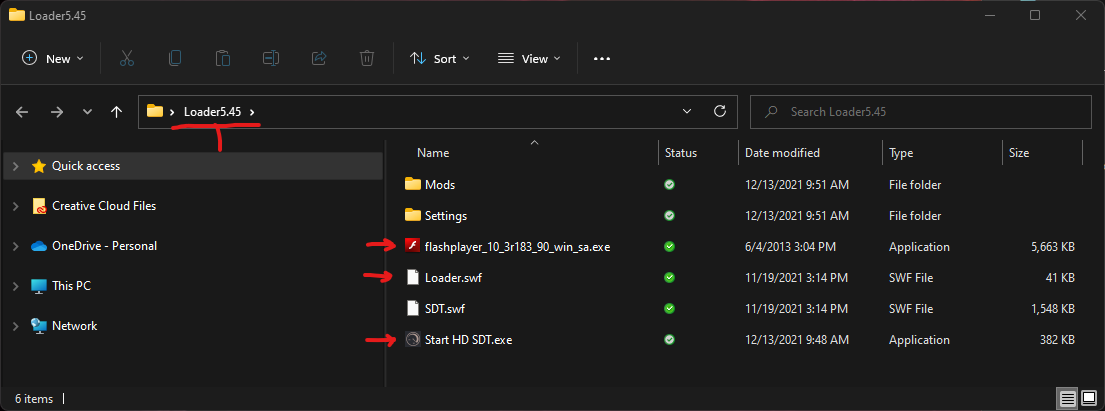
Task: Open the See more ellipsis menu
Action: 601,59
